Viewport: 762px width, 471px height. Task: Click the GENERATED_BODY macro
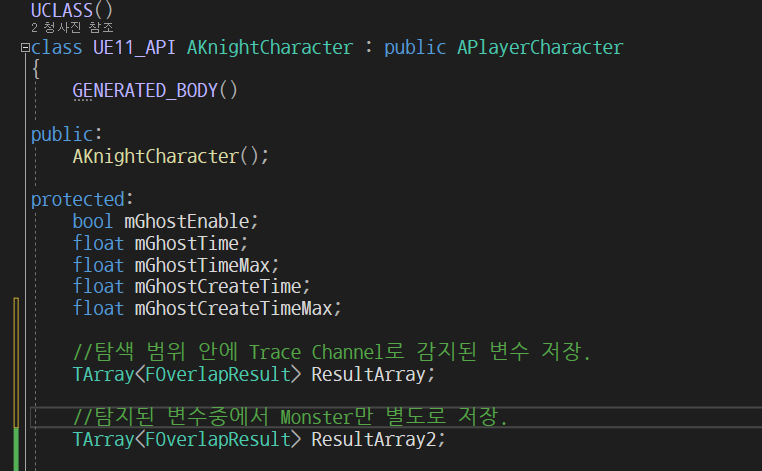(x=145, y=90)
